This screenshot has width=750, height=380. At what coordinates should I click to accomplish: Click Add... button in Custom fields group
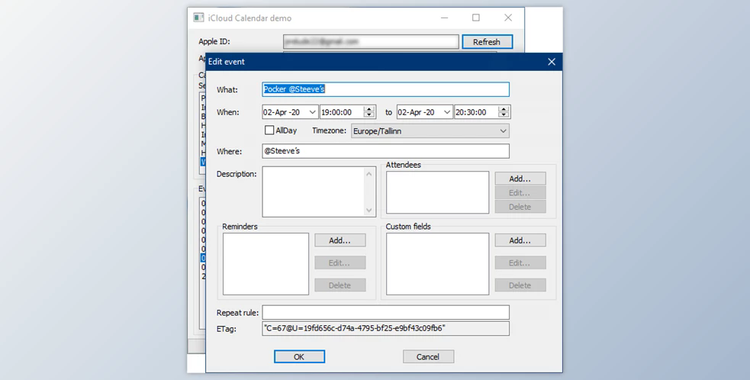click(x=520, y=240)
